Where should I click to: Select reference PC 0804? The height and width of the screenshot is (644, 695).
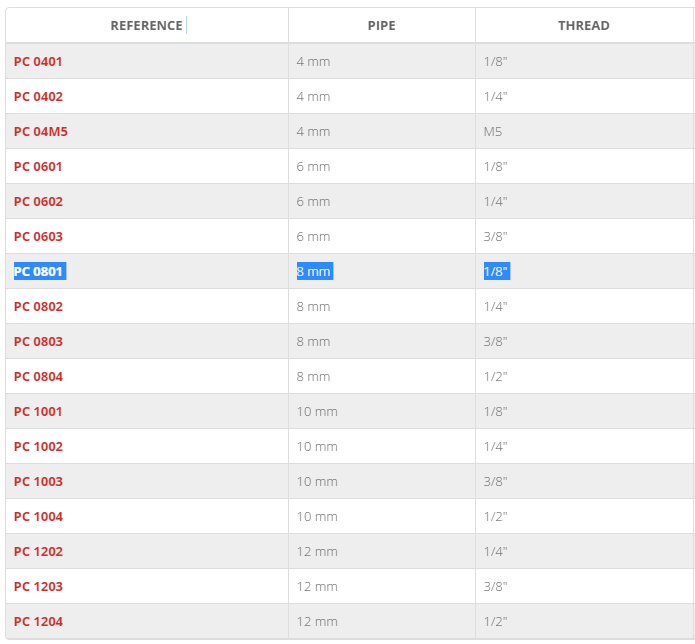39,377
